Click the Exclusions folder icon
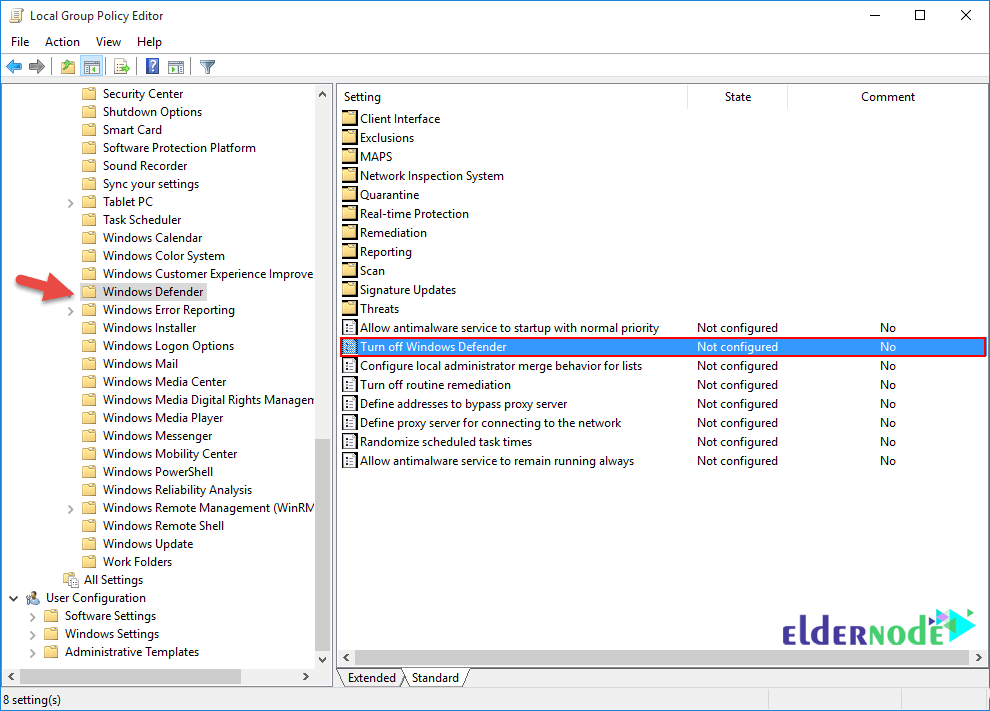 (x=350, y=137)
